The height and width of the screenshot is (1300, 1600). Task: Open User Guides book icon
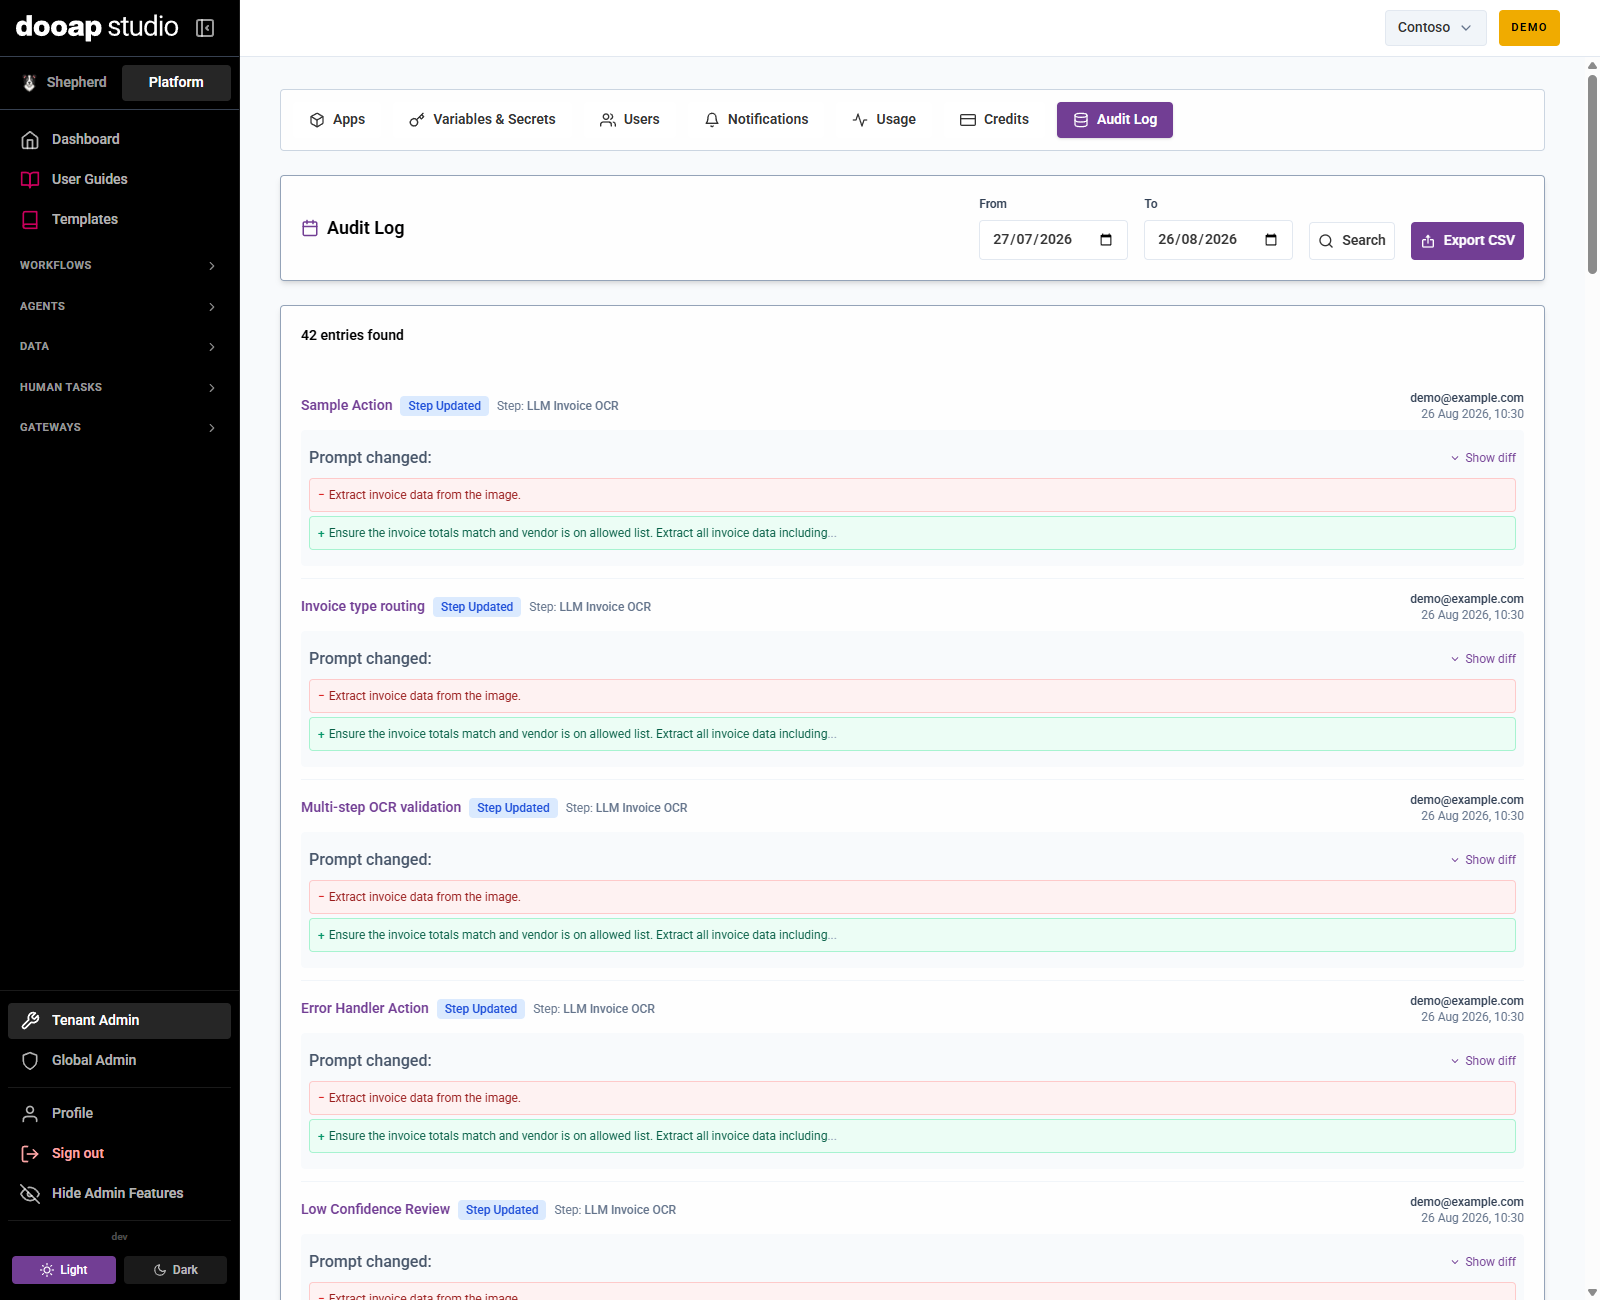click(x=30, y=180)
